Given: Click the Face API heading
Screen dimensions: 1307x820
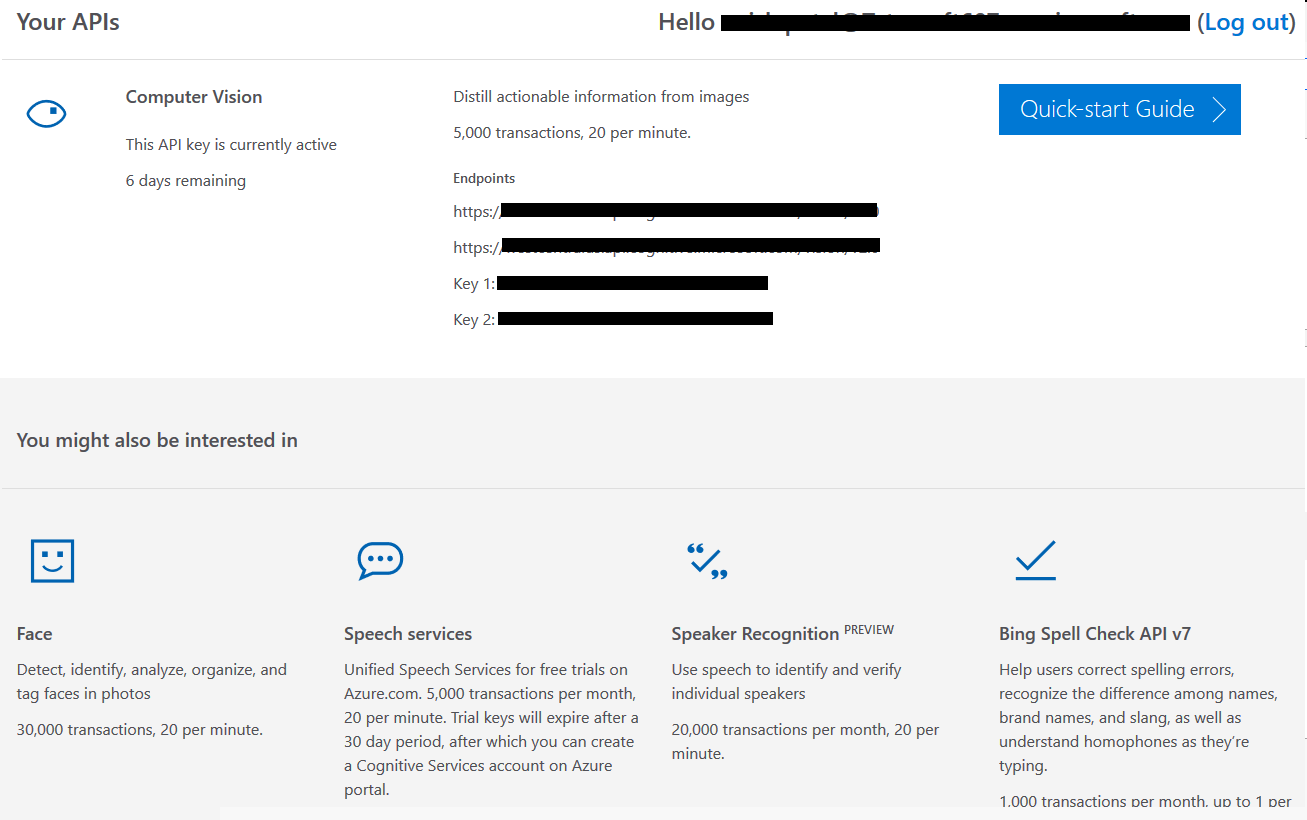Looking at the screenshot, I should point(34,634).
